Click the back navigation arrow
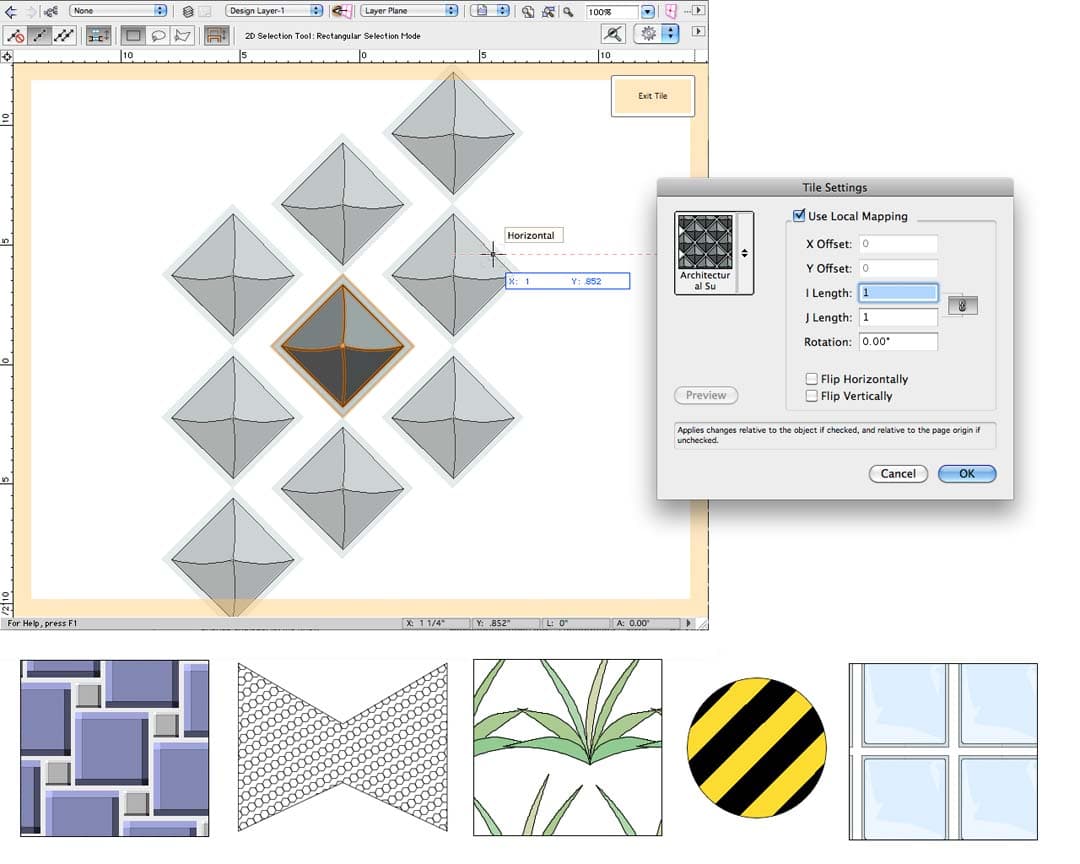The height and width of the screenshot is (864, 1080). coord(11,11)
